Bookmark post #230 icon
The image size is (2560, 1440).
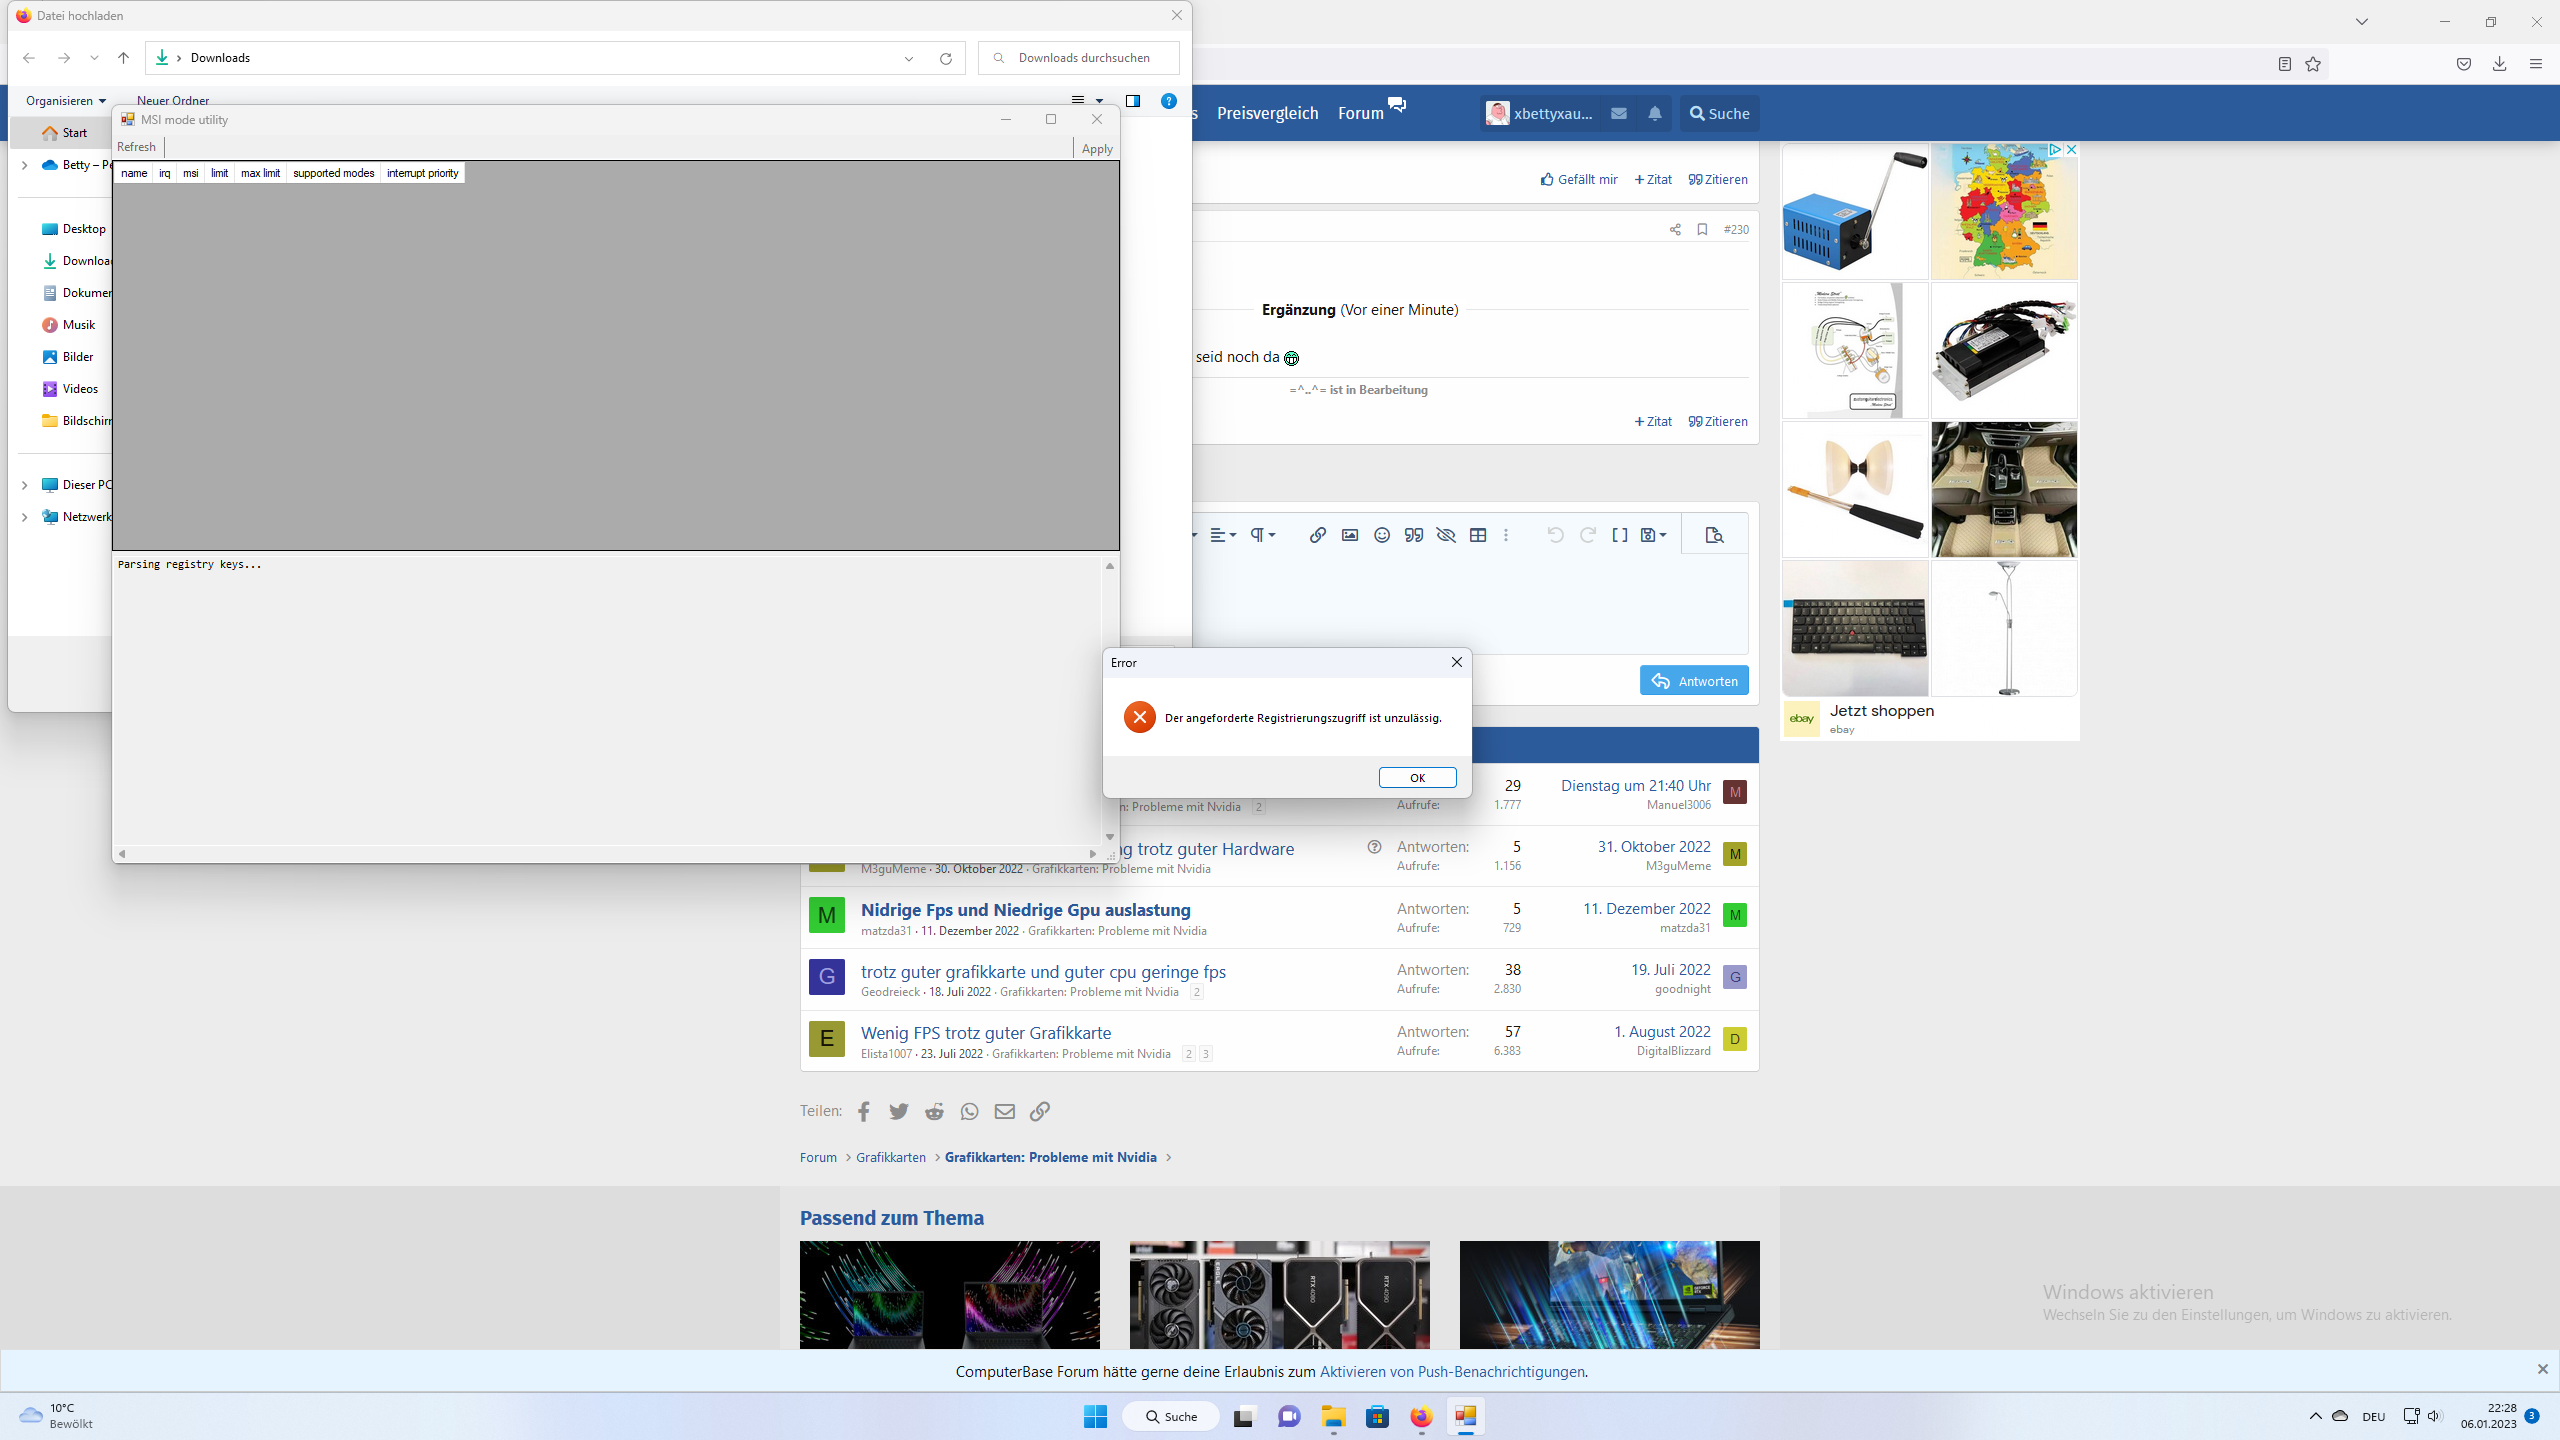coord(1702,229)
